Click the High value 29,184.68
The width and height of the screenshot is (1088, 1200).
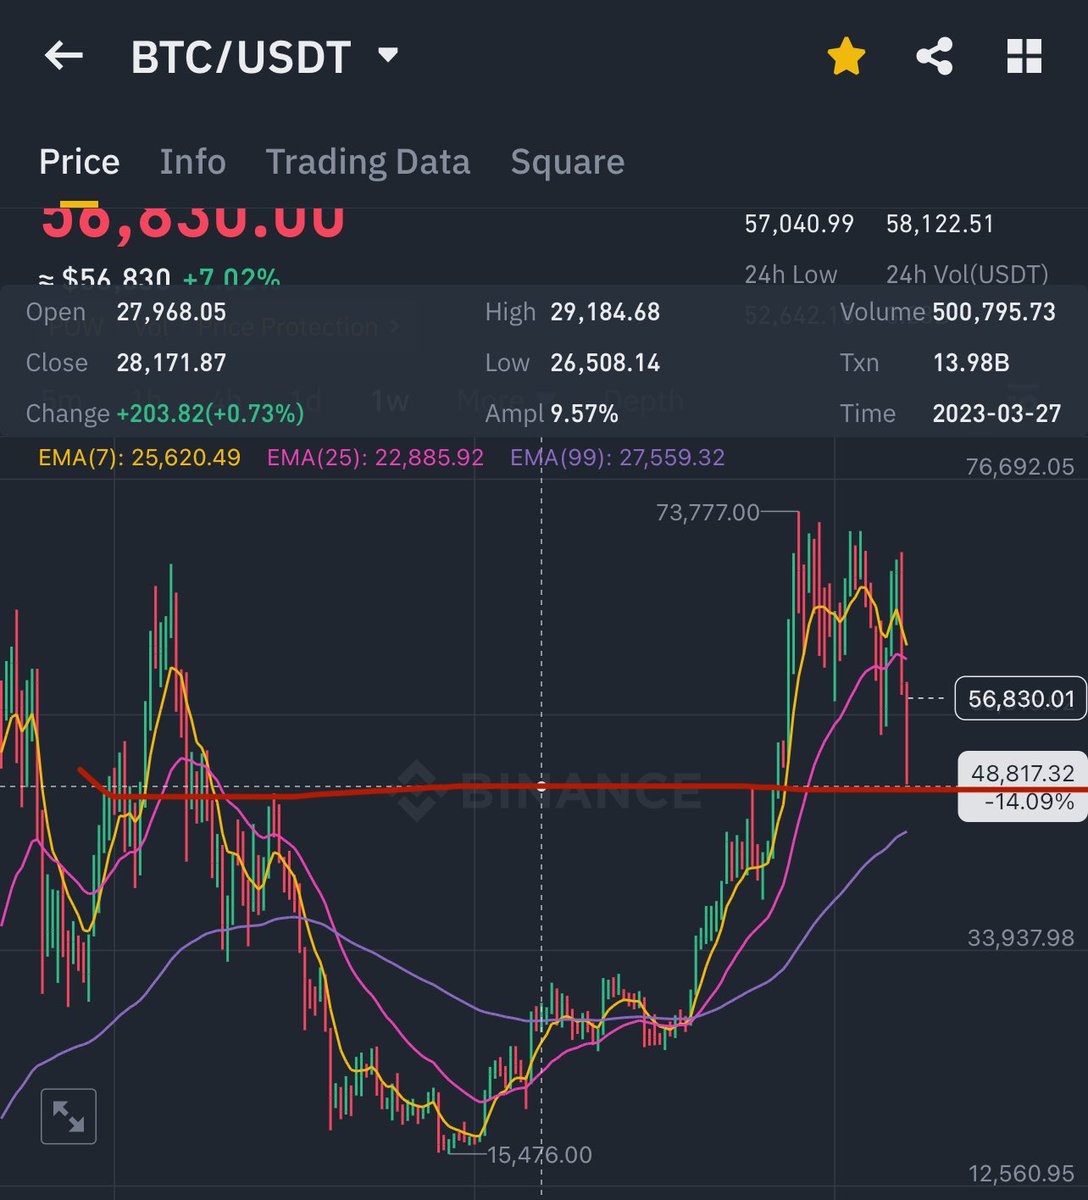click(605, 312)
